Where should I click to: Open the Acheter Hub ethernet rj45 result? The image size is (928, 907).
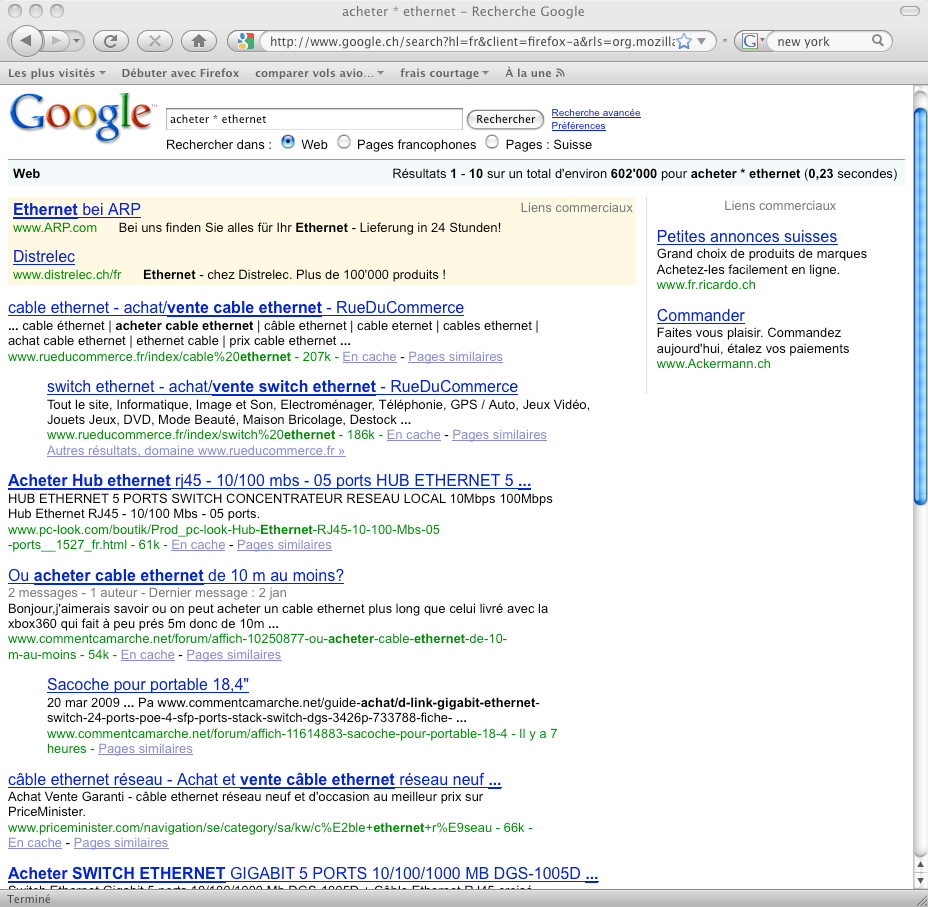pos(269,480)
